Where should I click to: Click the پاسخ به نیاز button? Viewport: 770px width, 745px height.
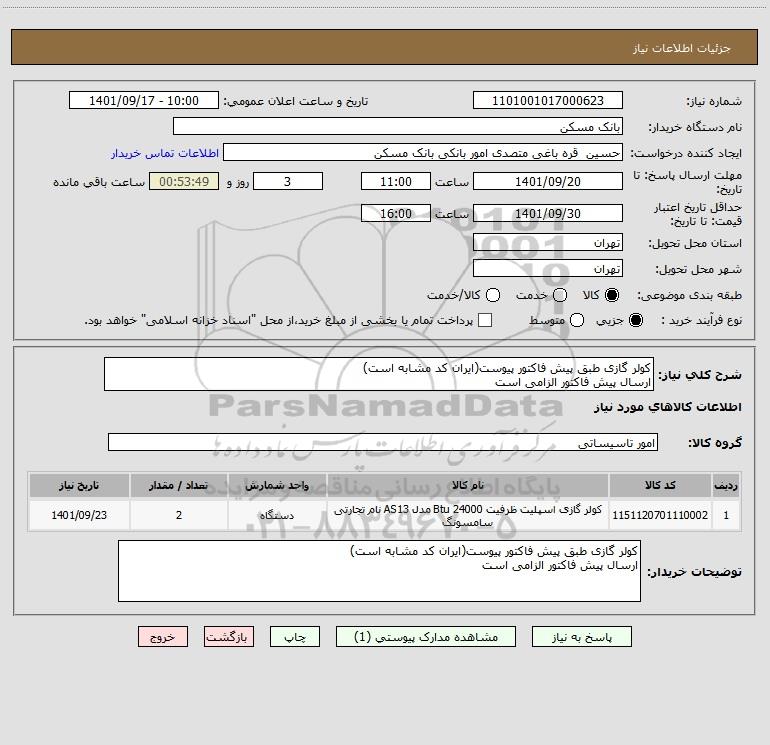pyautogui.click(x=581, y=636)
